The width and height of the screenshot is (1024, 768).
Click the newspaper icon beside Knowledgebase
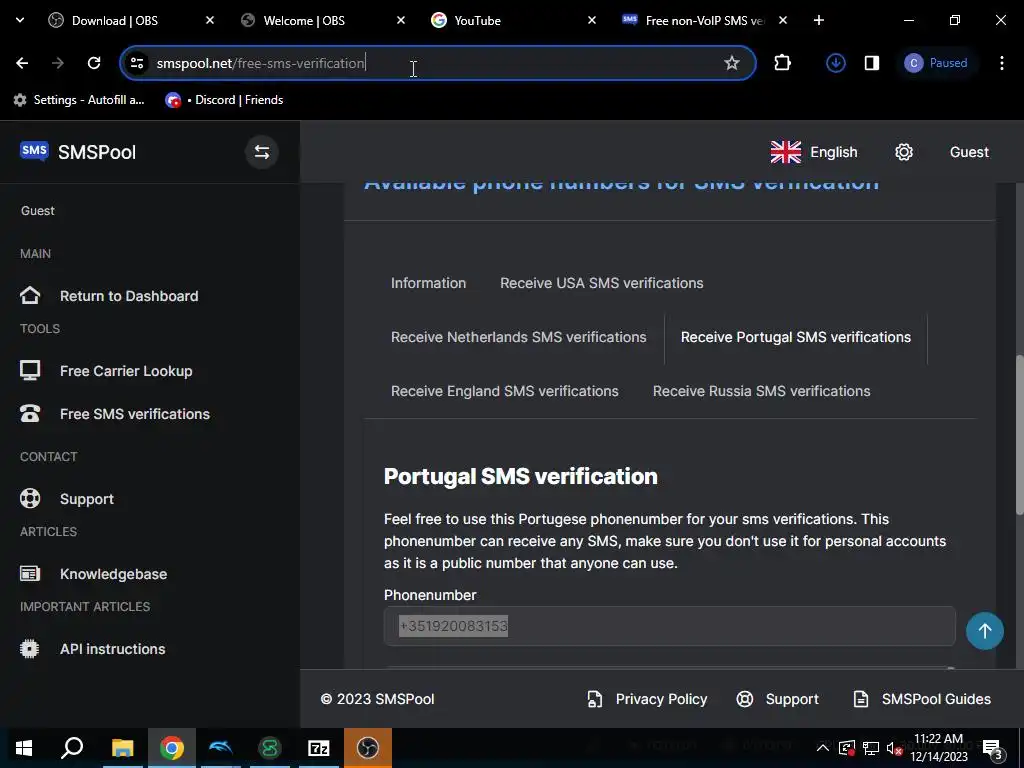pyautogui.click(x=30, y=574)
